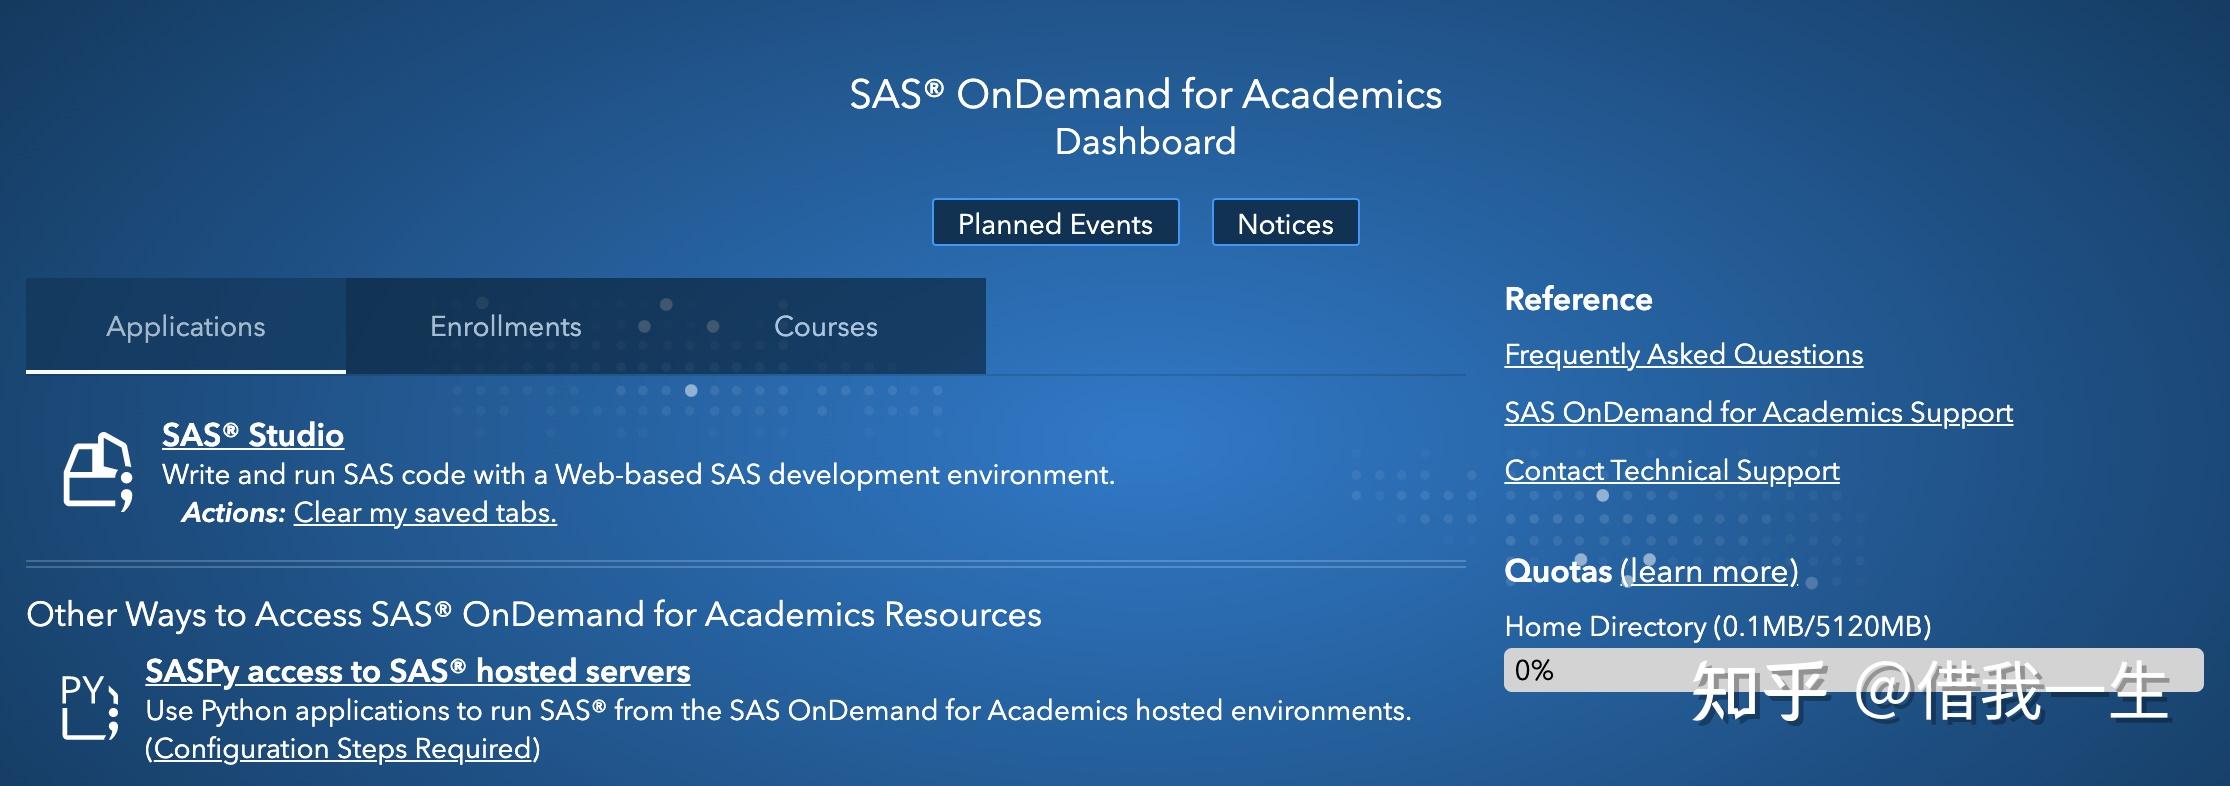Click the SAS OnDemand for Academics title
This screenshot has height=786, width=2230.
[1145, 95]
